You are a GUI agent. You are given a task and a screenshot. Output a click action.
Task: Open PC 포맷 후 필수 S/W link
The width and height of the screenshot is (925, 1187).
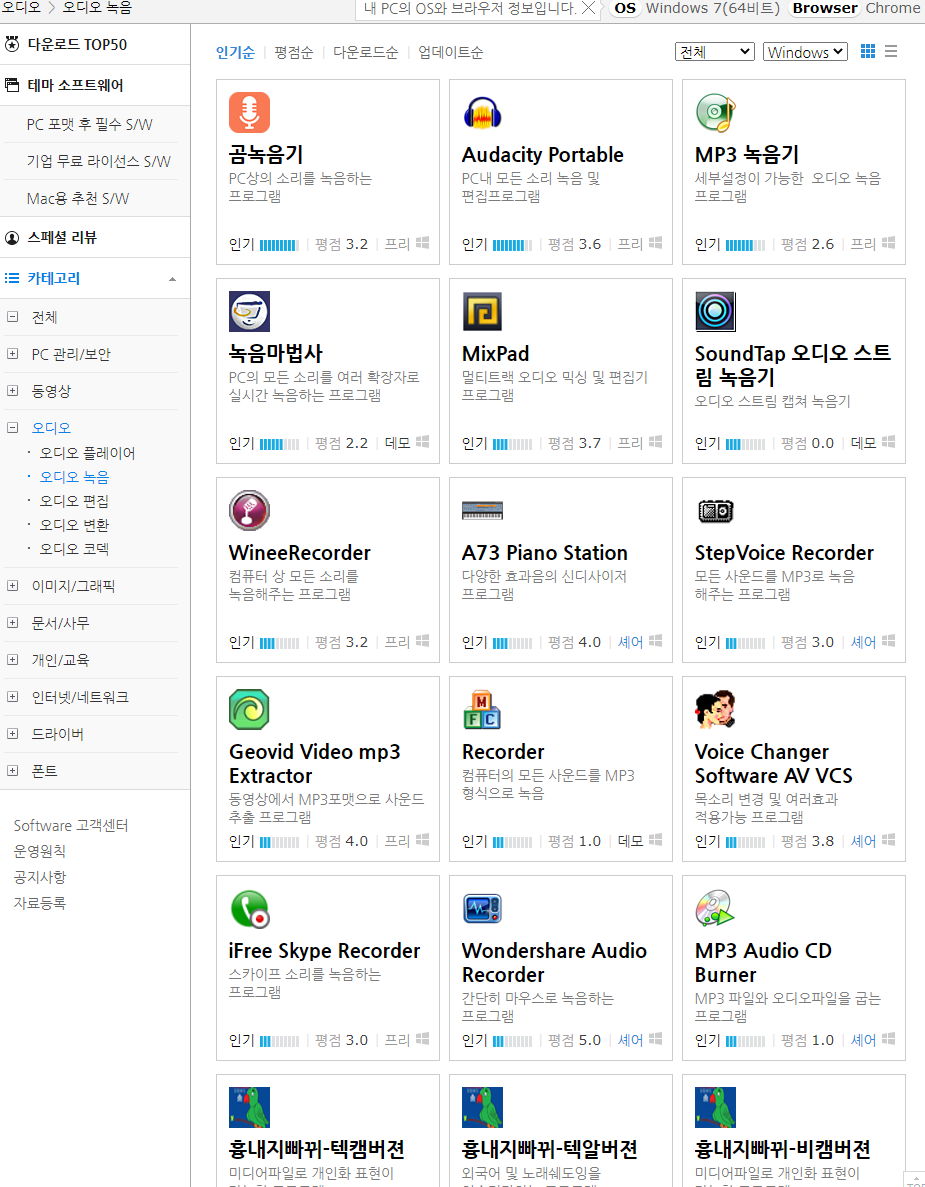89,124
